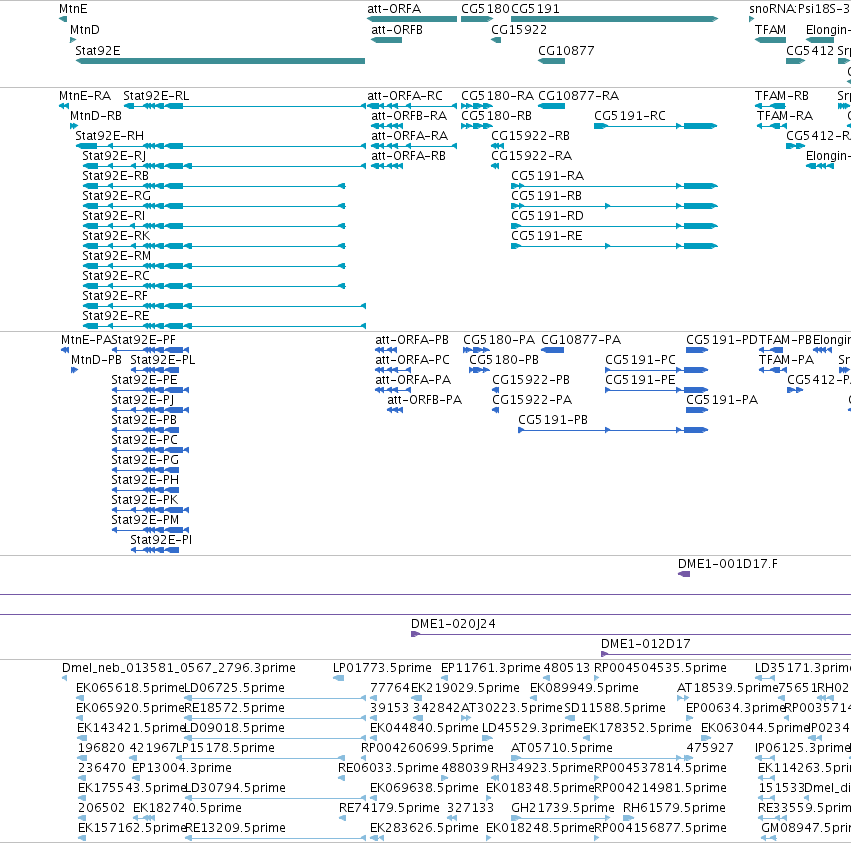Viewport: 851px width, 843px height.
Task: Click the DME1-012D17 clone
Action: point(726,654)
